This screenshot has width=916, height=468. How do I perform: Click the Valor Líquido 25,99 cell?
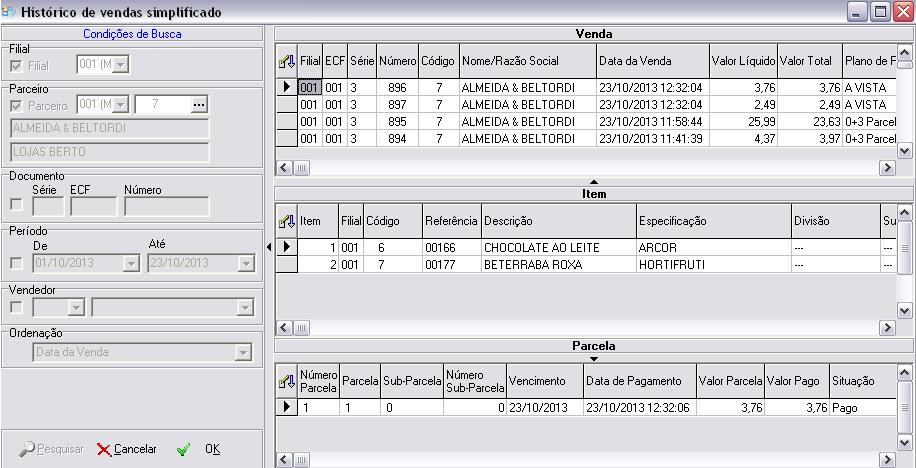pyautogui.click(x=743, y=122)
